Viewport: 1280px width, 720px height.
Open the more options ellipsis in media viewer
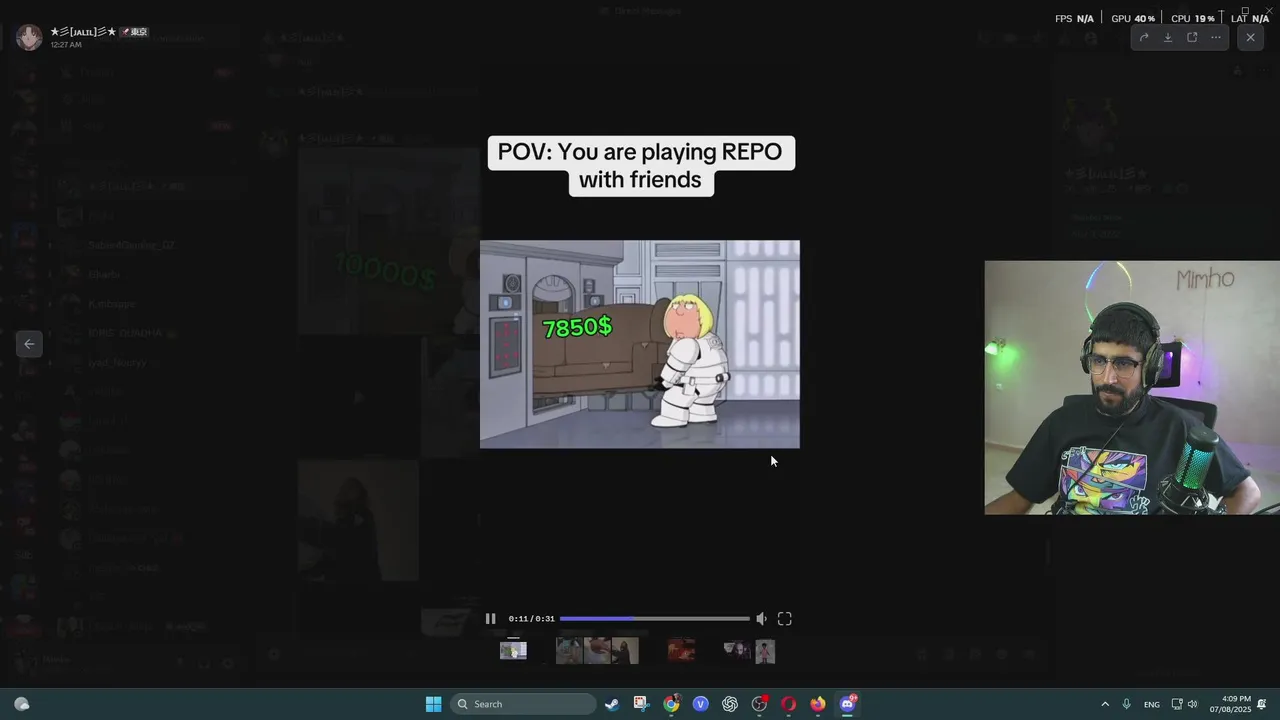coord(1216,37)
